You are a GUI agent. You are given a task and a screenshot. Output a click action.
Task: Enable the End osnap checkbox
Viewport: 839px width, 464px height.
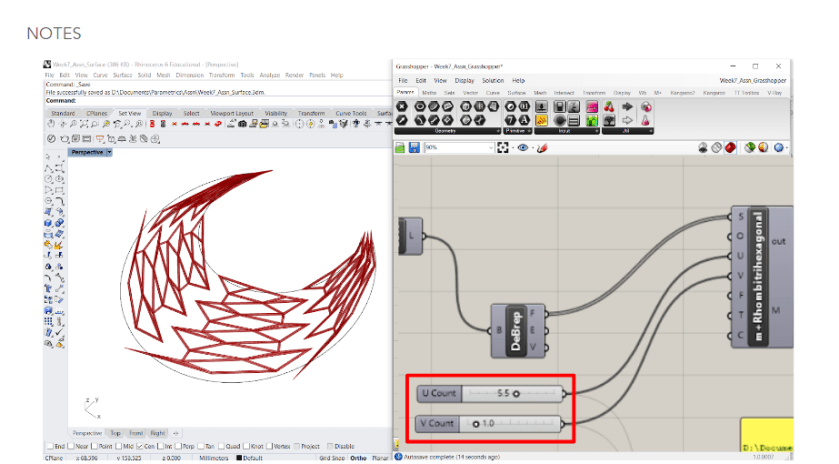[49, 446]
